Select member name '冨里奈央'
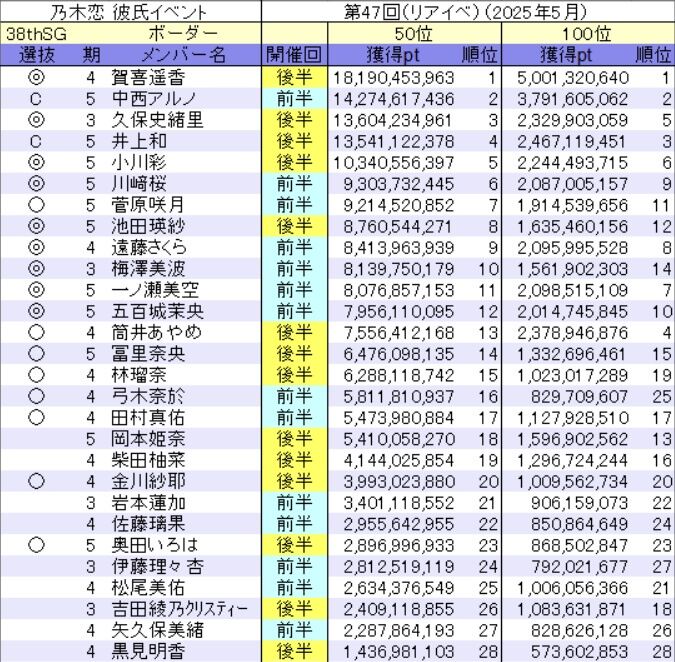The width and height of the screenshot is (675, 662). tap(148, 354)
